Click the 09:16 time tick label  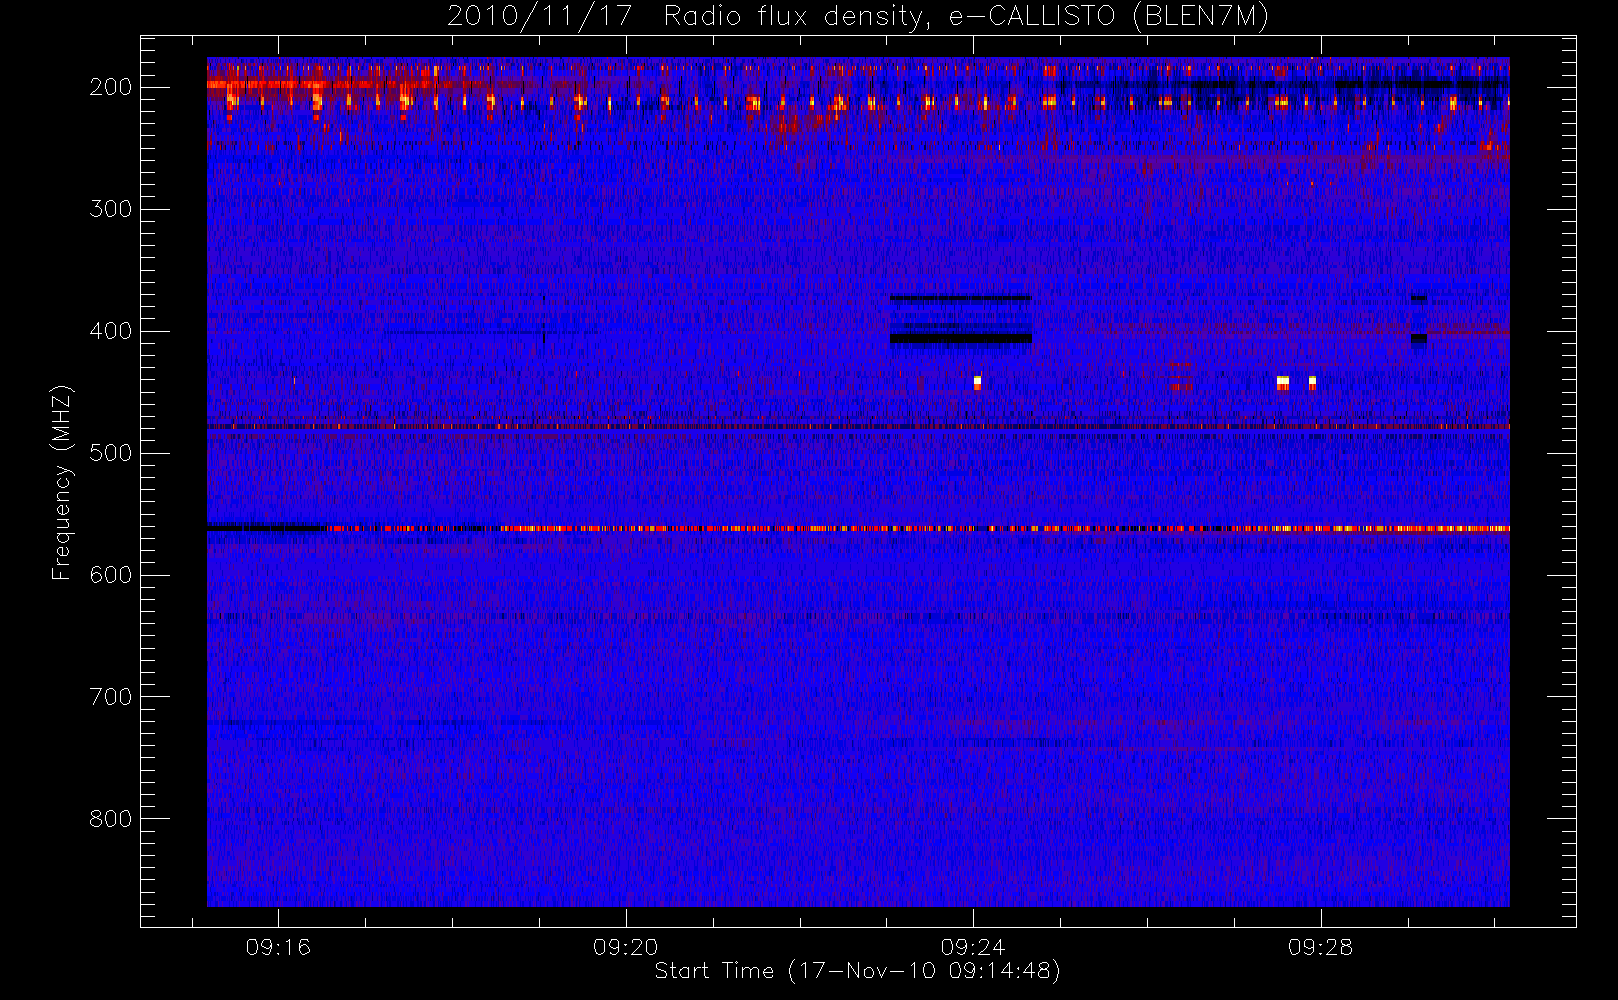click(278, 947)
